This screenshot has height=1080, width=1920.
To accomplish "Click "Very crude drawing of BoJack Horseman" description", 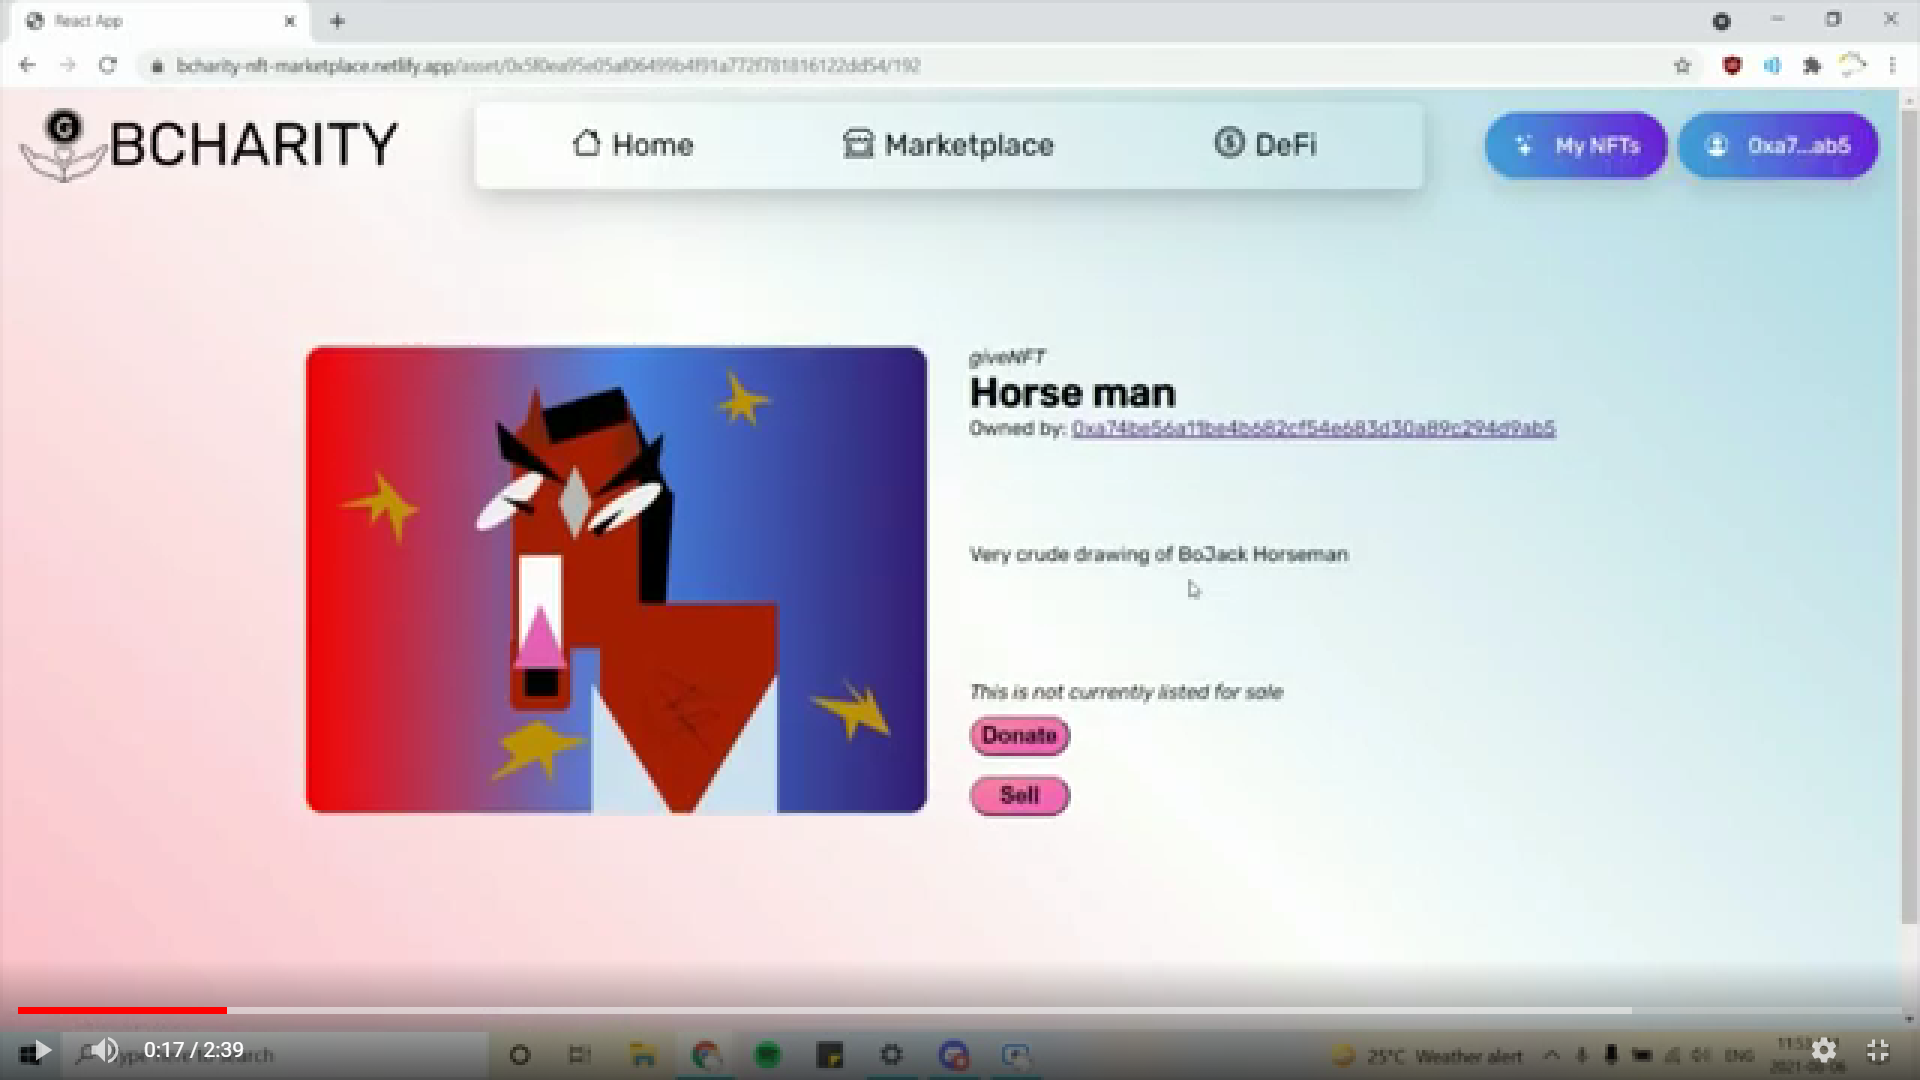I will click(x=1158, y=554).
